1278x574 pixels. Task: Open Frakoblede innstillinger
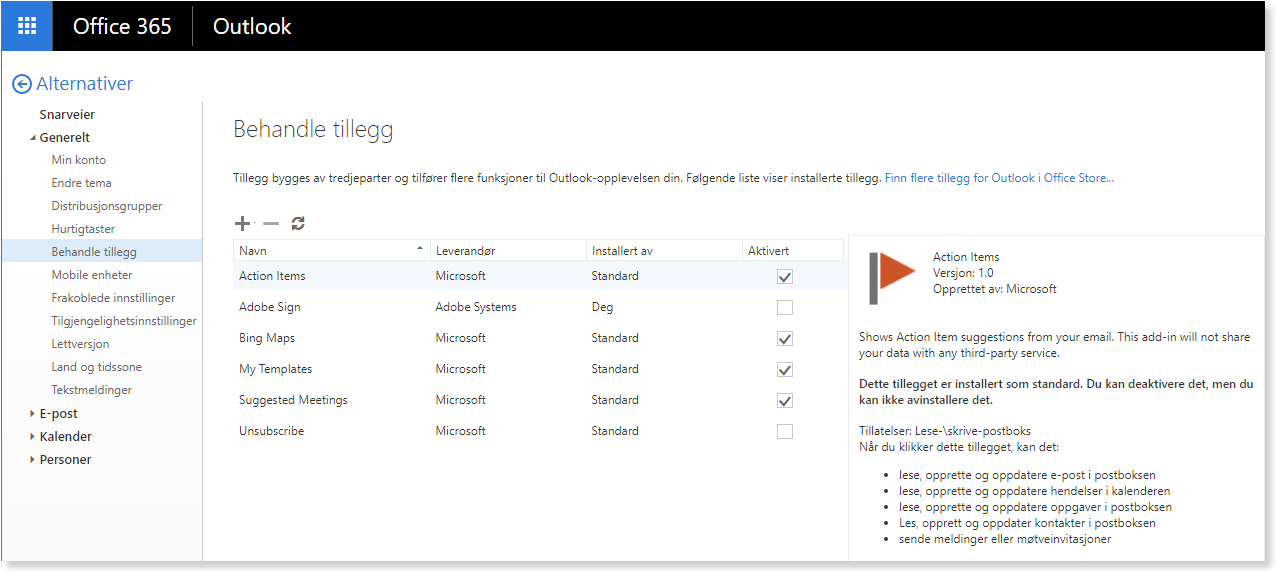coord(114,298)
